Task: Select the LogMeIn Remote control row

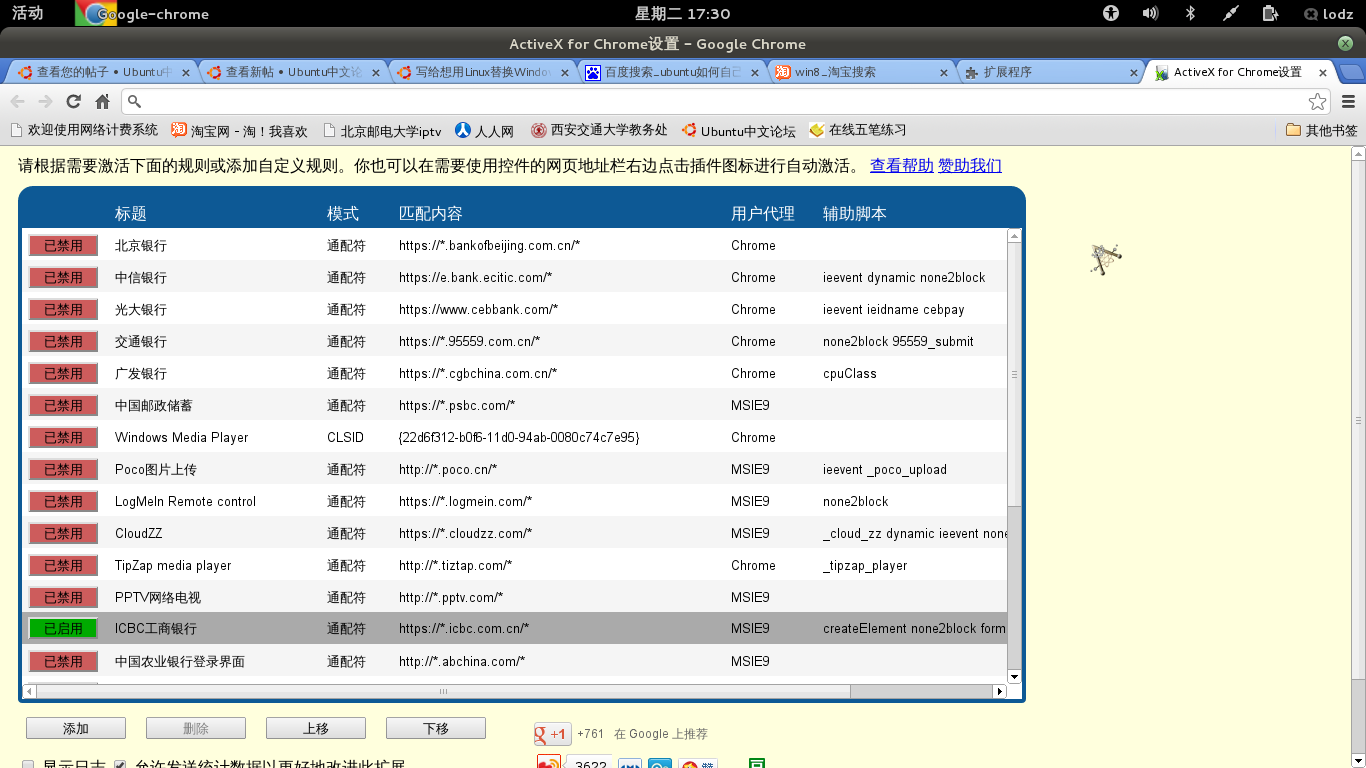Action: click(x=515, y=502)
